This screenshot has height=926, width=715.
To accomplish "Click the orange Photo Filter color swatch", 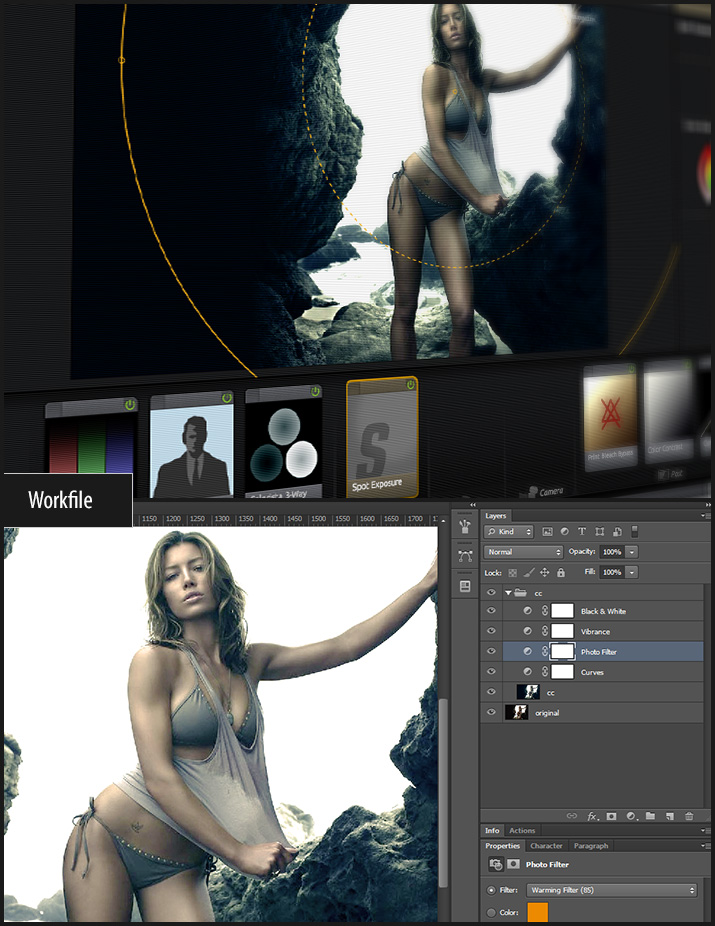I will click(537, 912).
